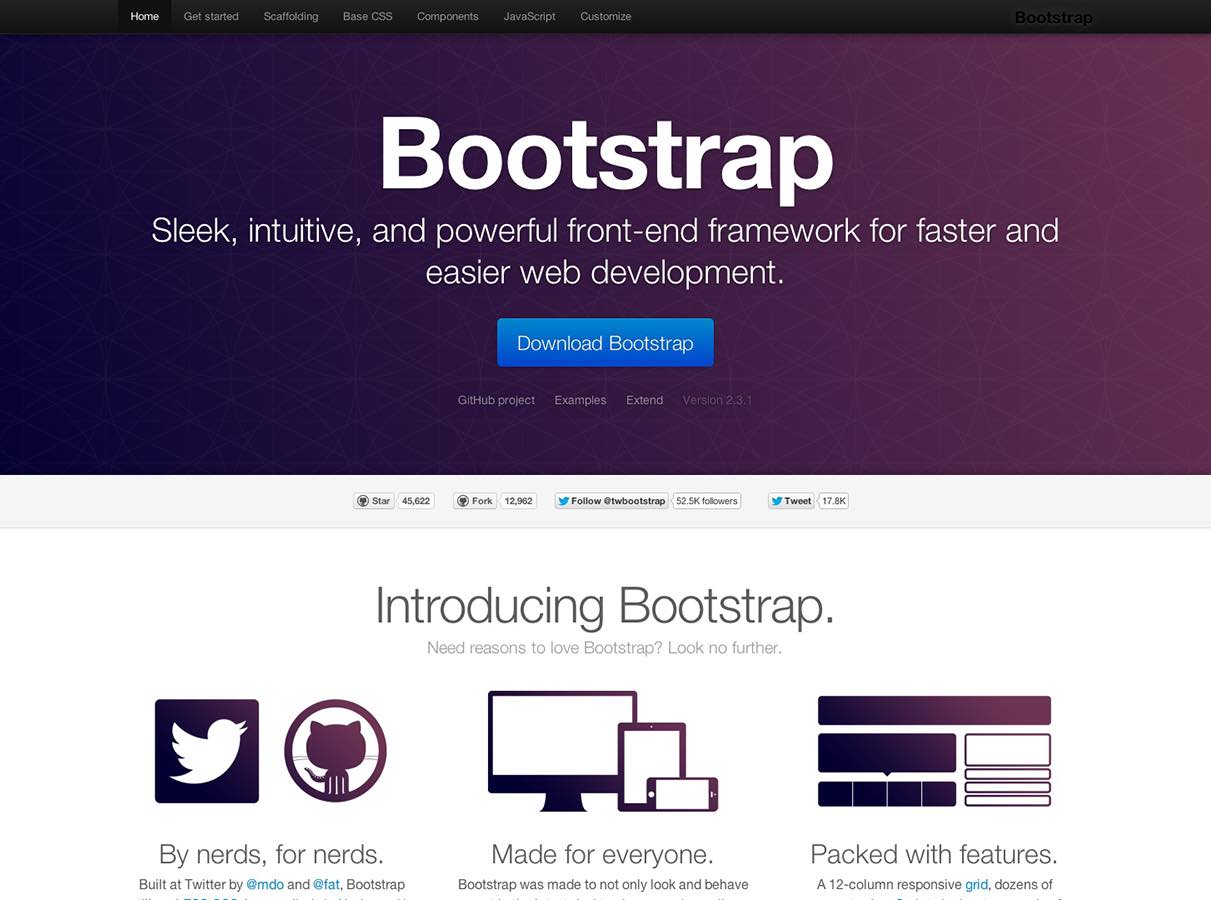The image size is (1211, 900).
Task: Click the 45,622 star count
Action: [x=416, y=501]
